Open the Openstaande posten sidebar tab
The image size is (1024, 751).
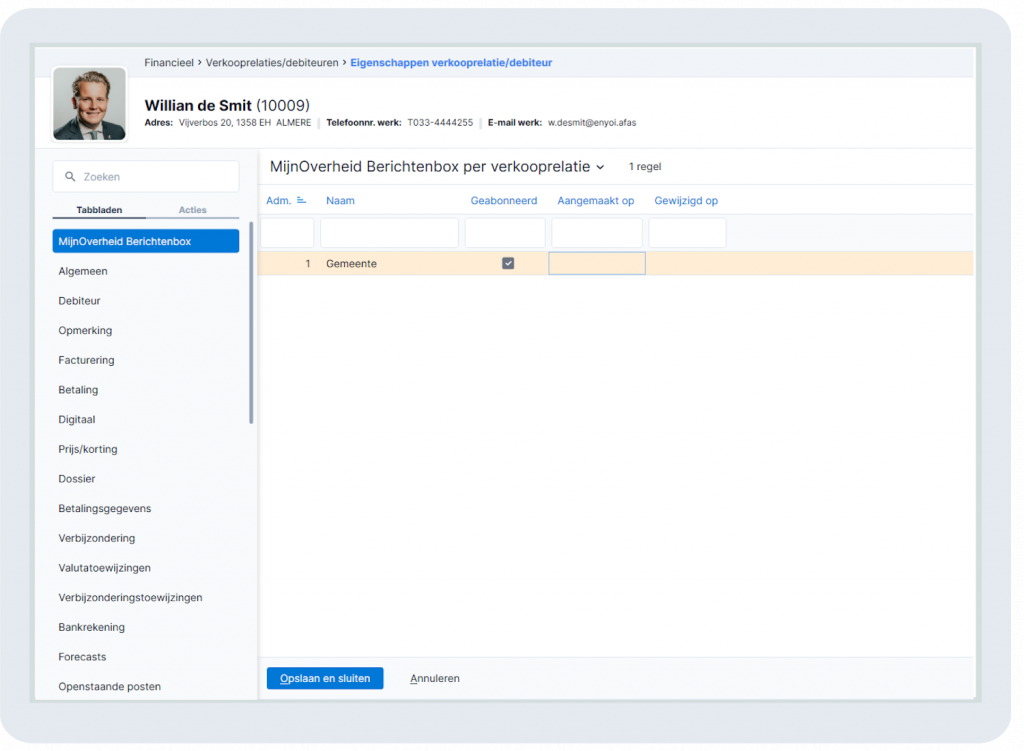click(x=110, y=686)
